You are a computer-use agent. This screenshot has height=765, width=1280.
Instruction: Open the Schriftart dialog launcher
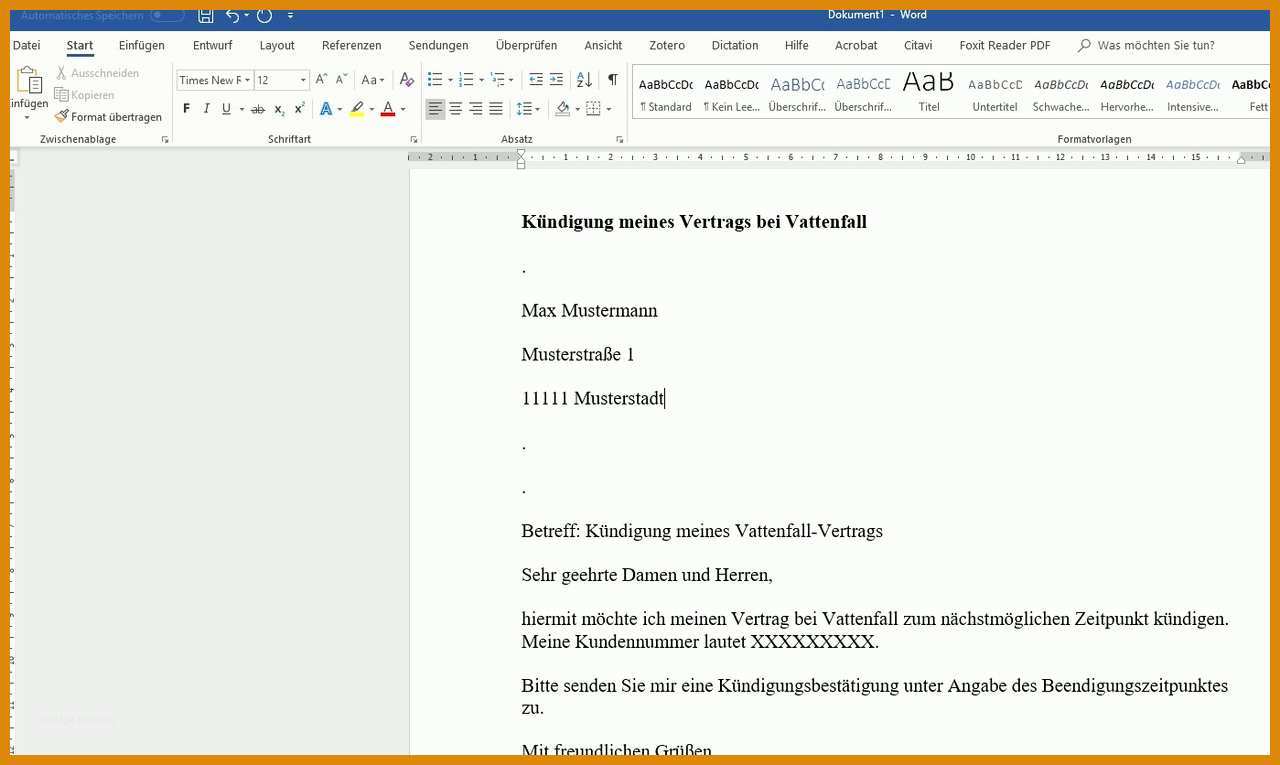[414, 140]
